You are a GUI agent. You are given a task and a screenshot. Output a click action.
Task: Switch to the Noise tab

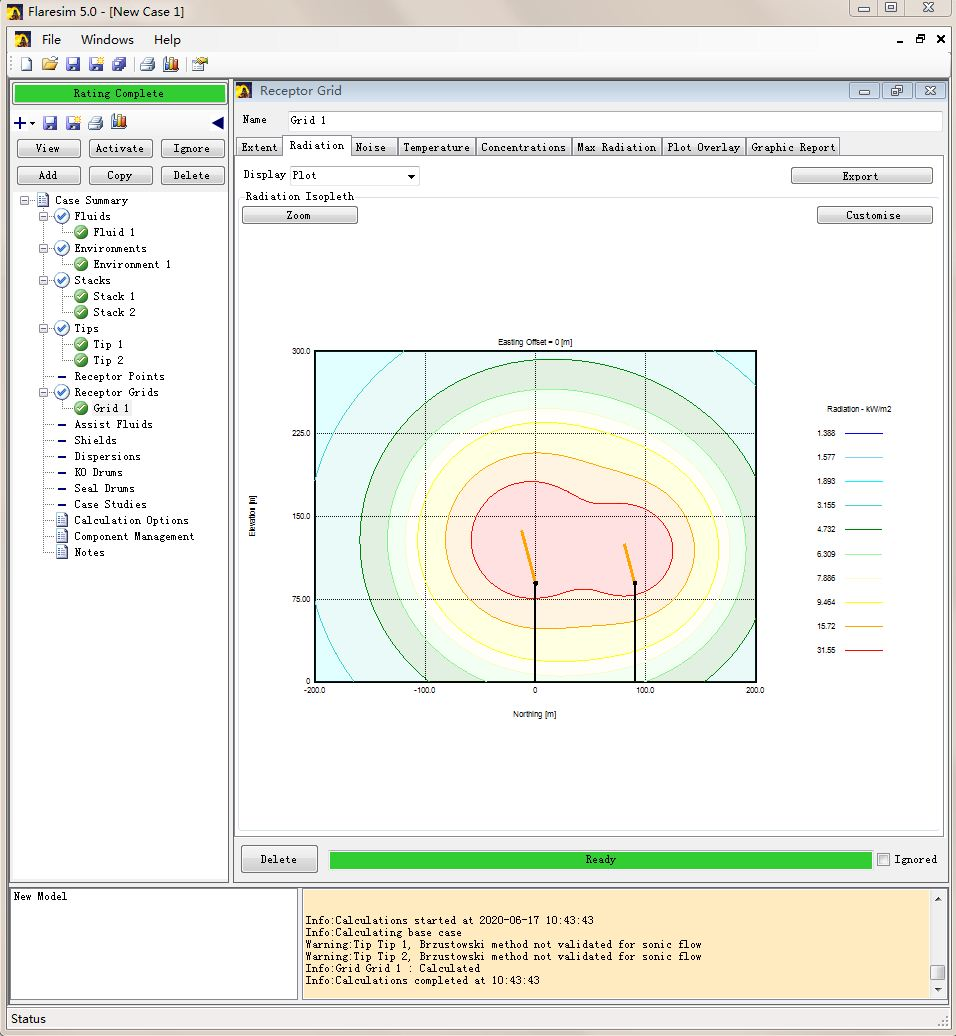click(x=374, y=147)
